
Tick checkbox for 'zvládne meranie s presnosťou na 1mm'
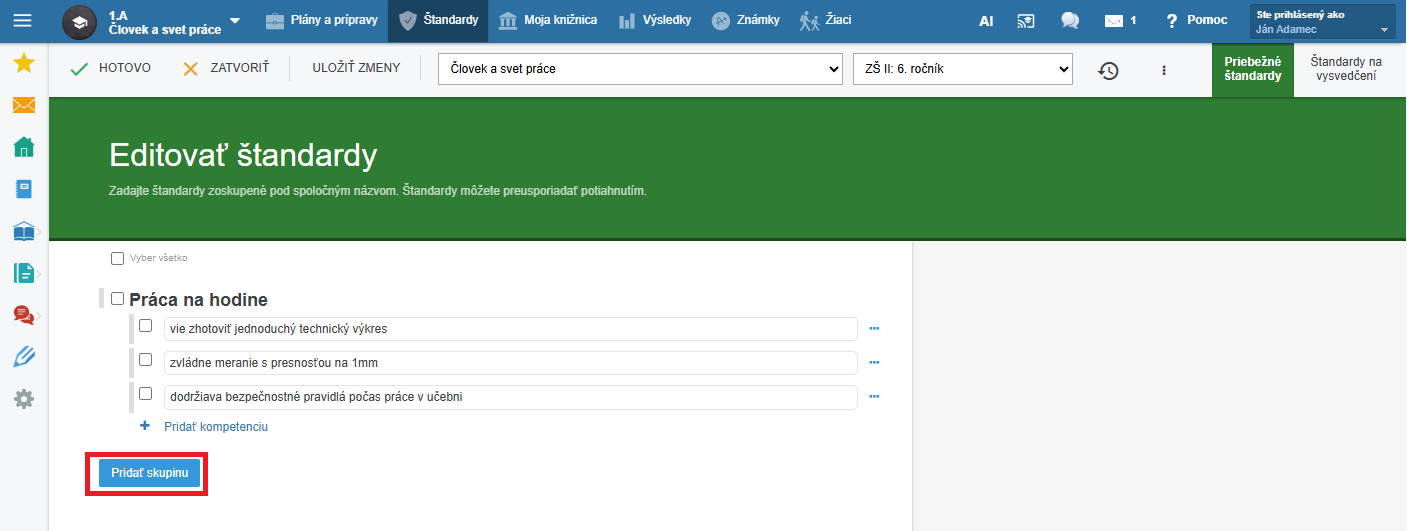(145, 361)
